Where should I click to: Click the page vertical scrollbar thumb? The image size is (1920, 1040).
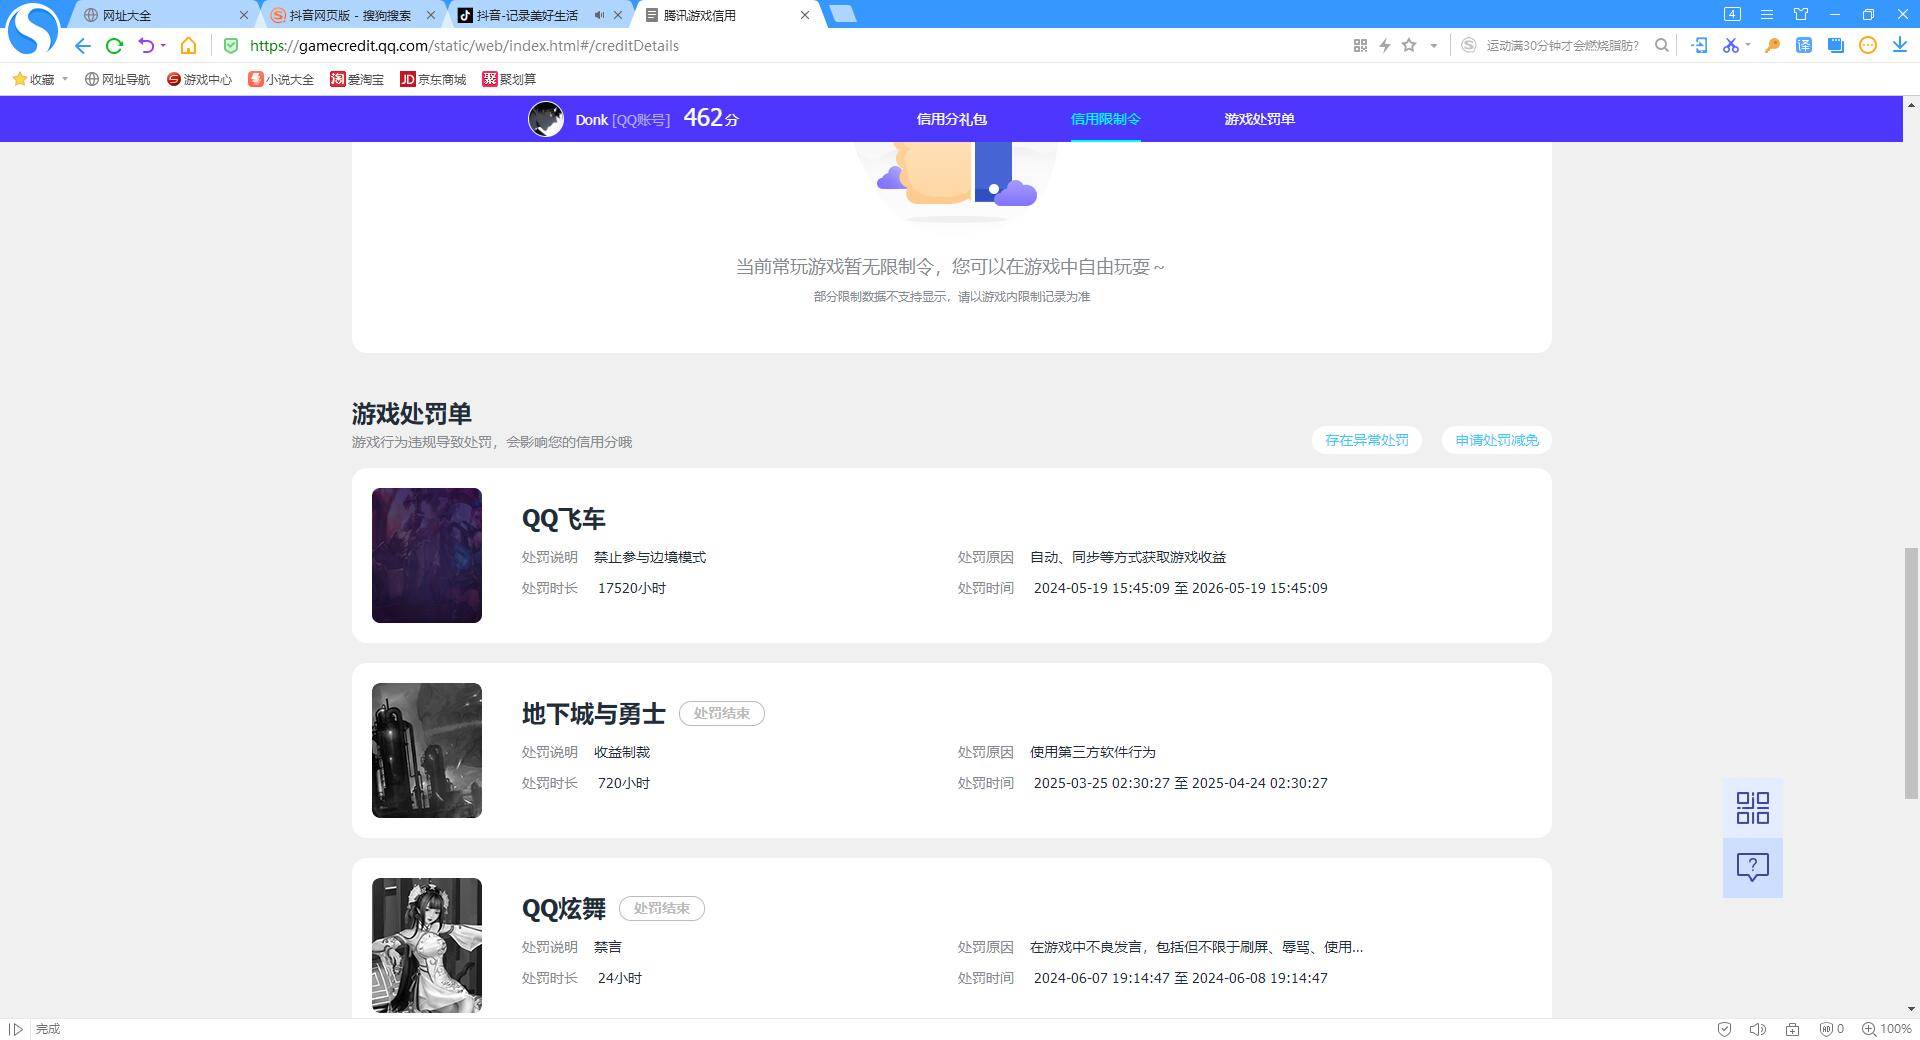point(1911,672)
